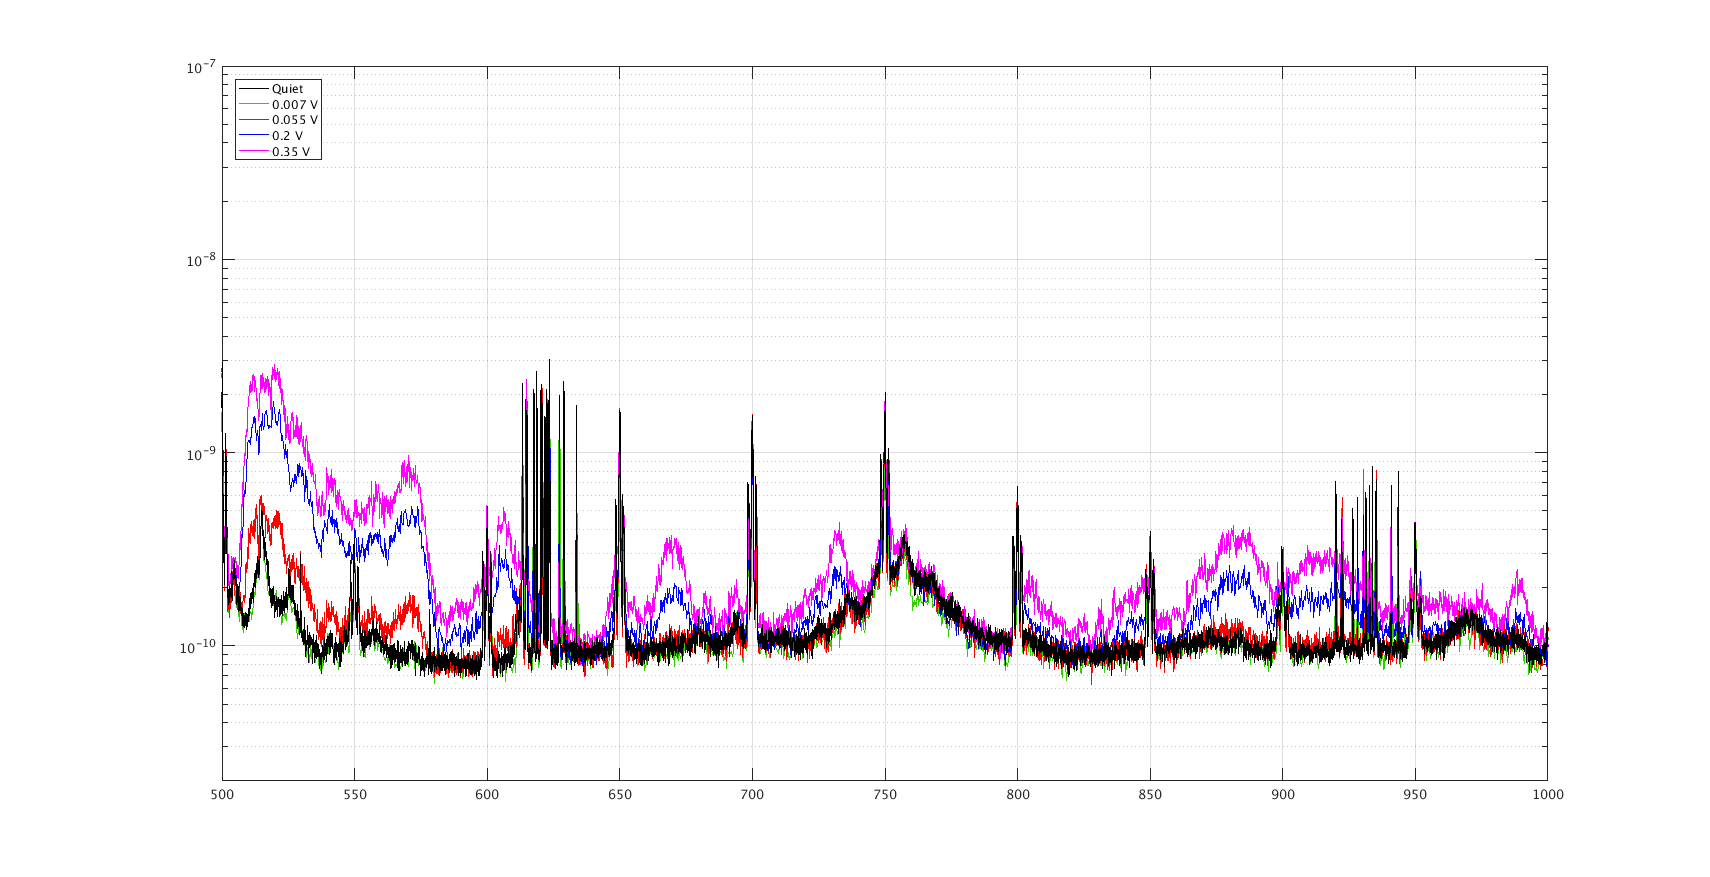Click the x-axis tick label 950
Image resolution: width=1710 pixels, height=877 pixels.
coord(1415,795)
